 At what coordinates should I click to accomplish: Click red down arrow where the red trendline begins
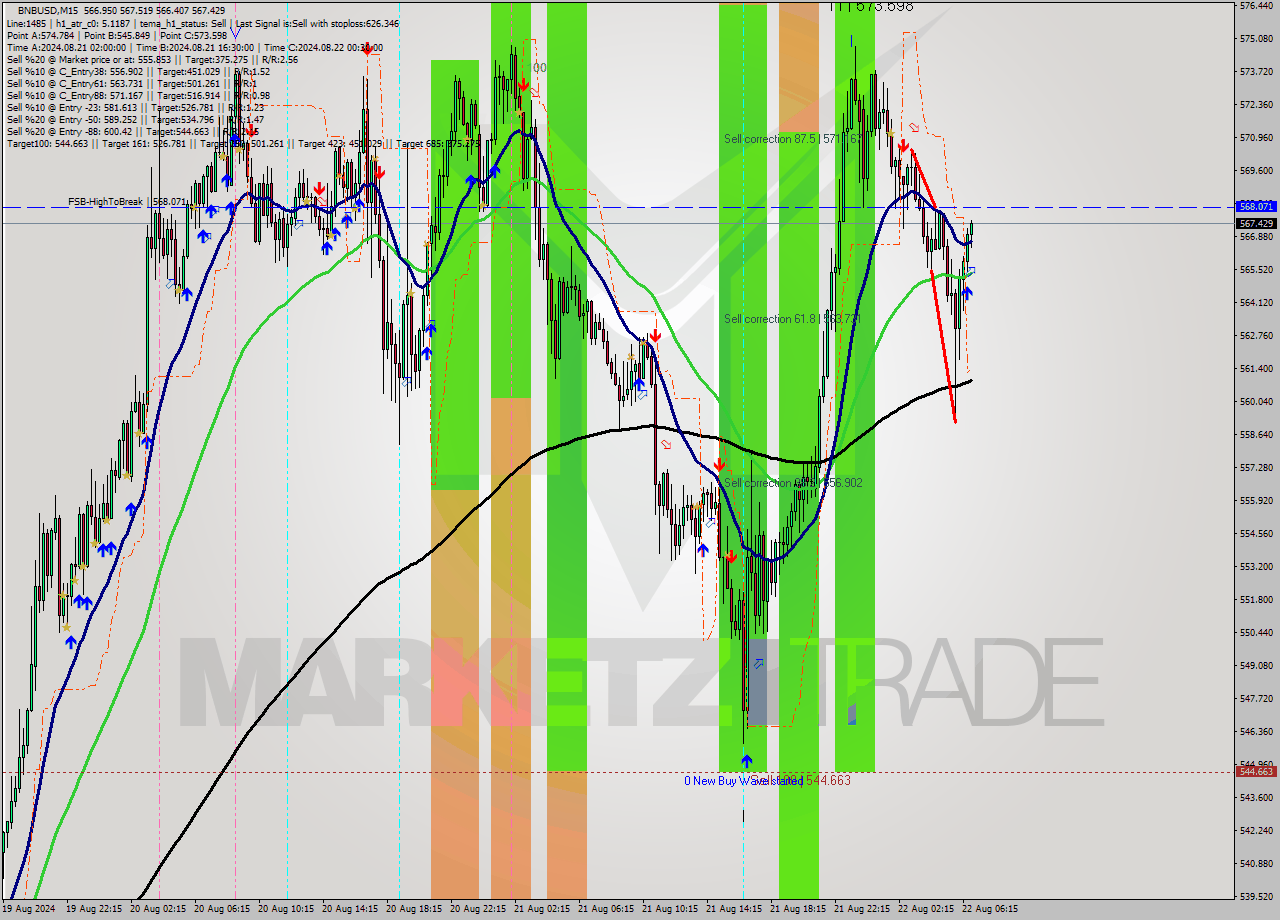click(904, 145)
